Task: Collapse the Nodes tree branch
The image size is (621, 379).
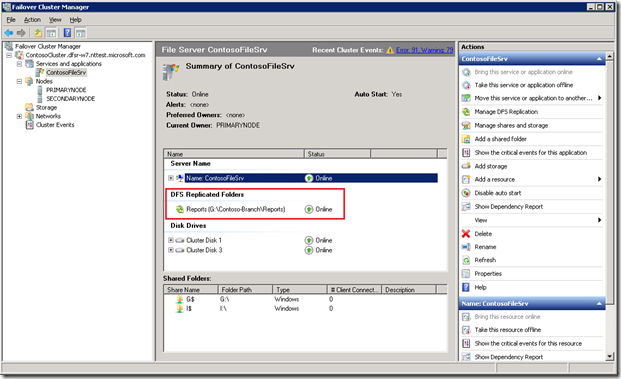Action: 19,81
